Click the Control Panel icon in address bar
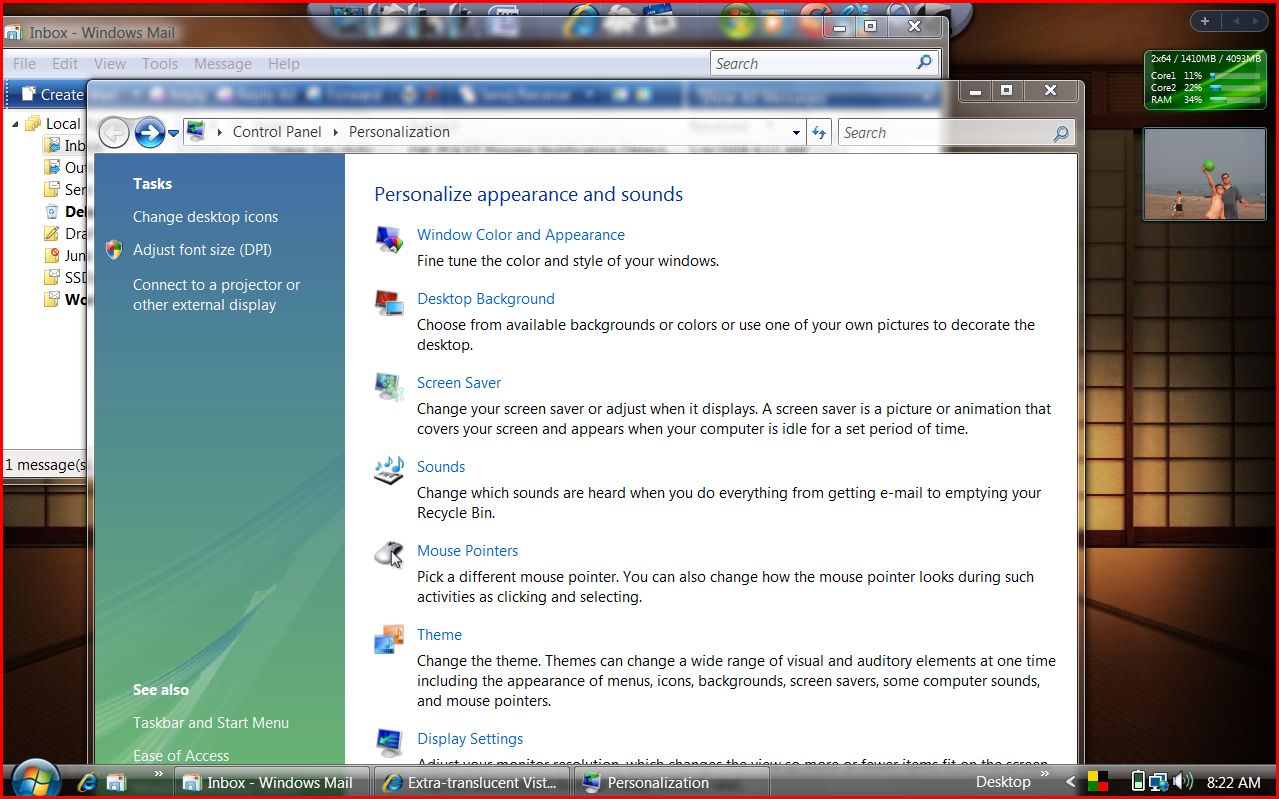Image resolution: width=1279 pixels, height=799 pixels. pyautogui.click(x=197, y=132)
